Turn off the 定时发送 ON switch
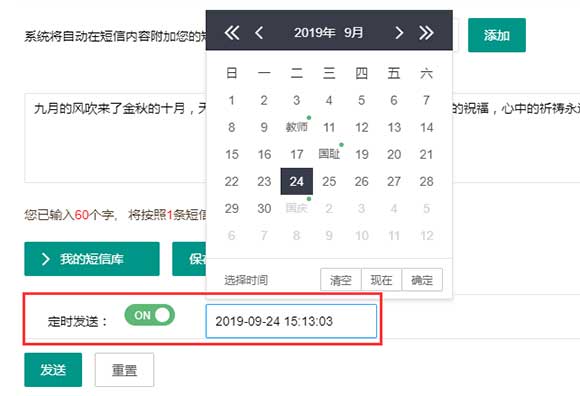Image resolution: width=580 pixels, height=396 pixels. [x=149, y=315]
